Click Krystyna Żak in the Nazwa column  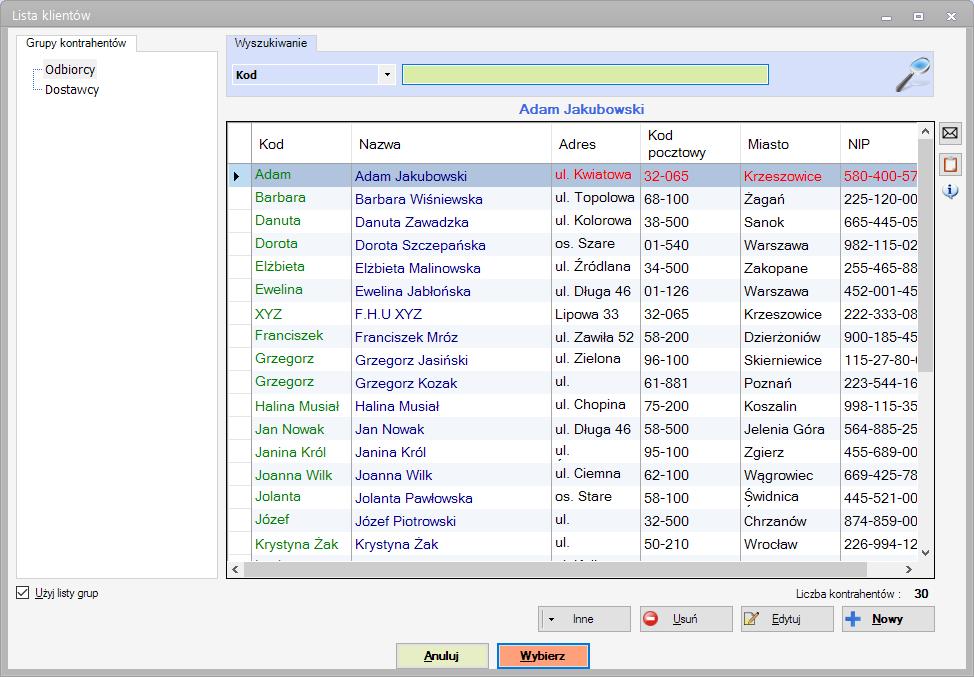click(x=451, y=543)
